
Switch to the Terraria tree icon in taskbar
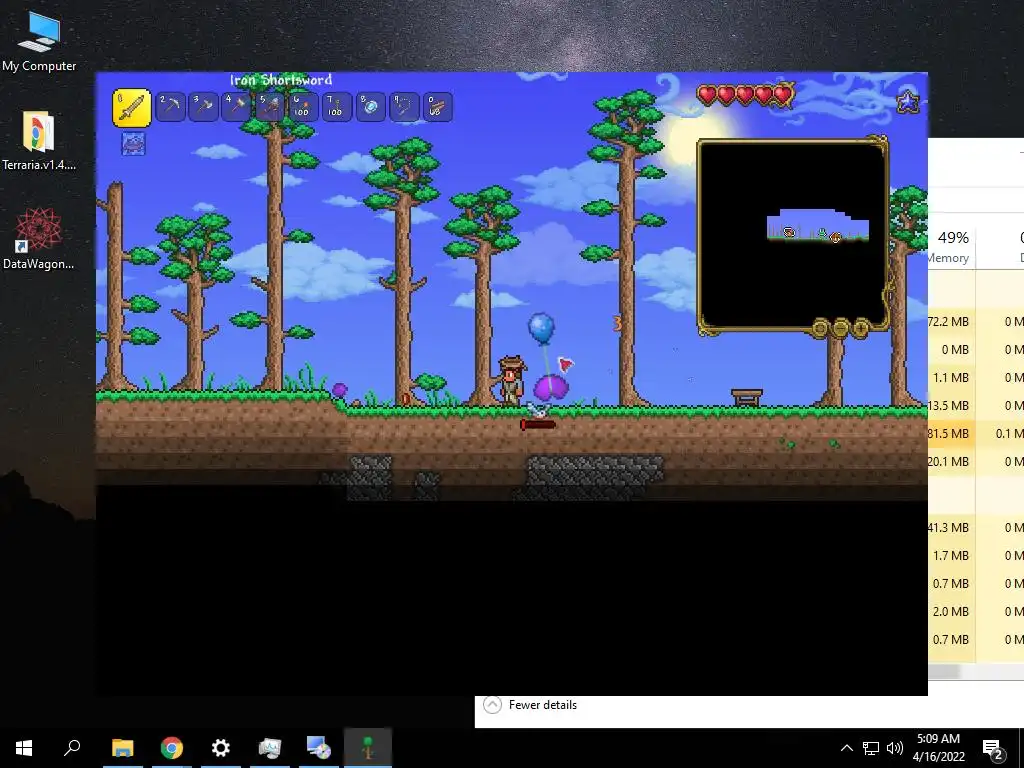368,748
